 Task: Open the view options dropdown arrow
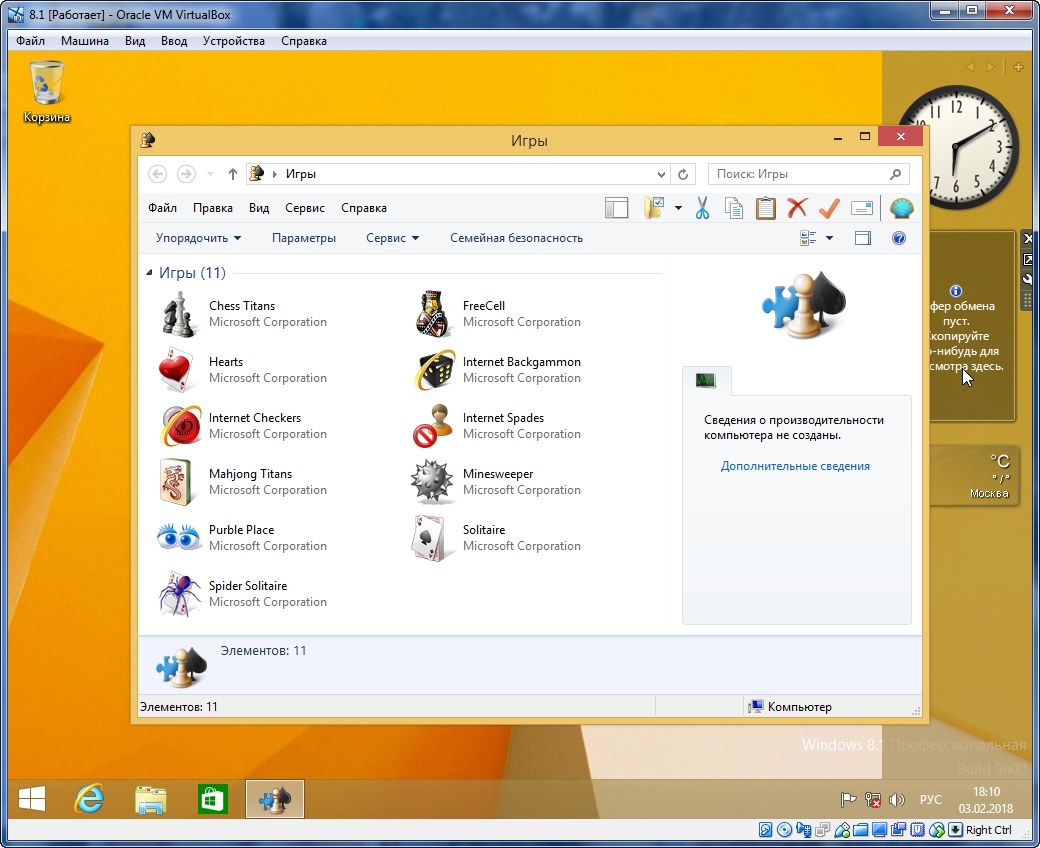[x=829, y=238]
